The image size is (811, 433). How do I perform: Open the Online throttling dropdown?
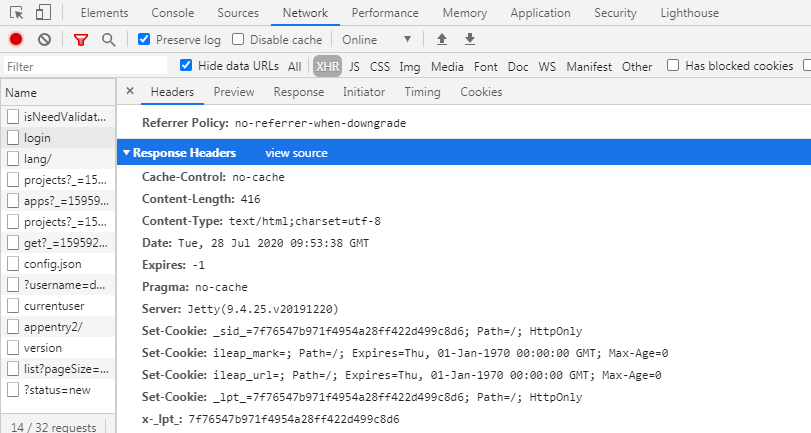point(377,40)
